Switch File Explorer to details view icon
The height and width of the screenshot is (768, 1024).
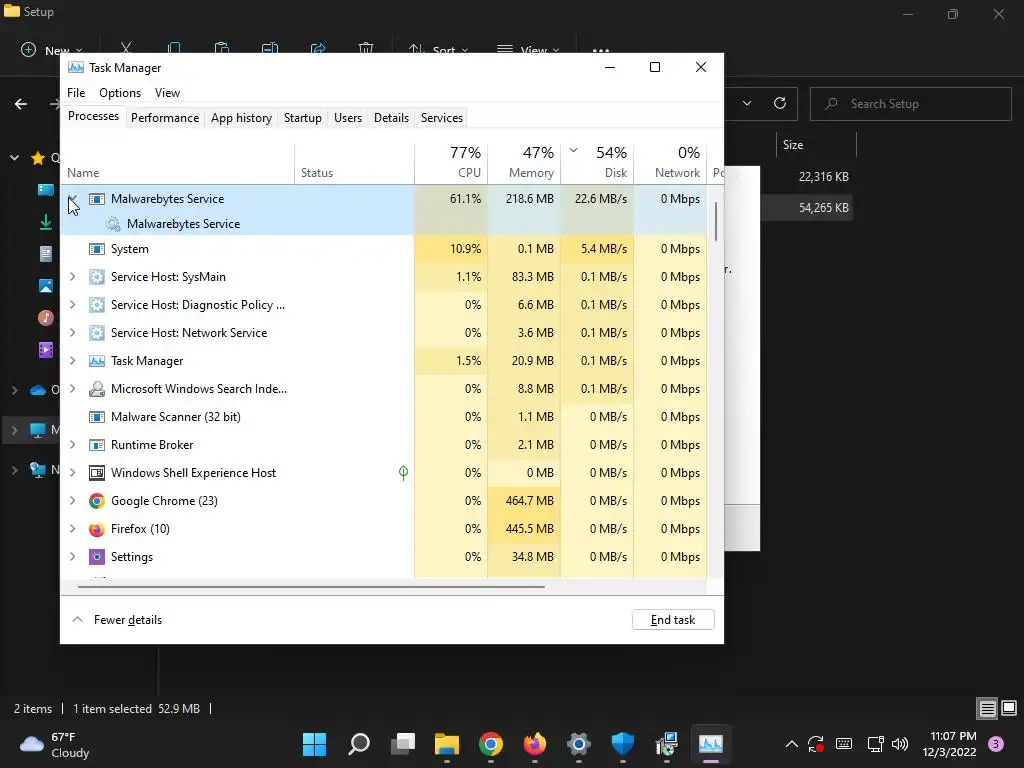point(987,709)
